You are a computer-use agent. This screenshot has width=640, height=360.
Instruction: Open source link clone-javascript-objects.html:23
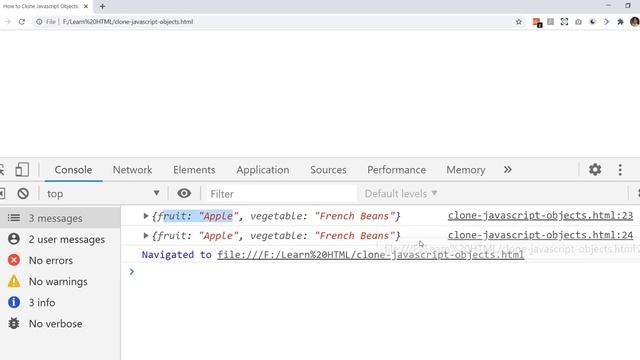pyautogui.click(x=540, y=216)
